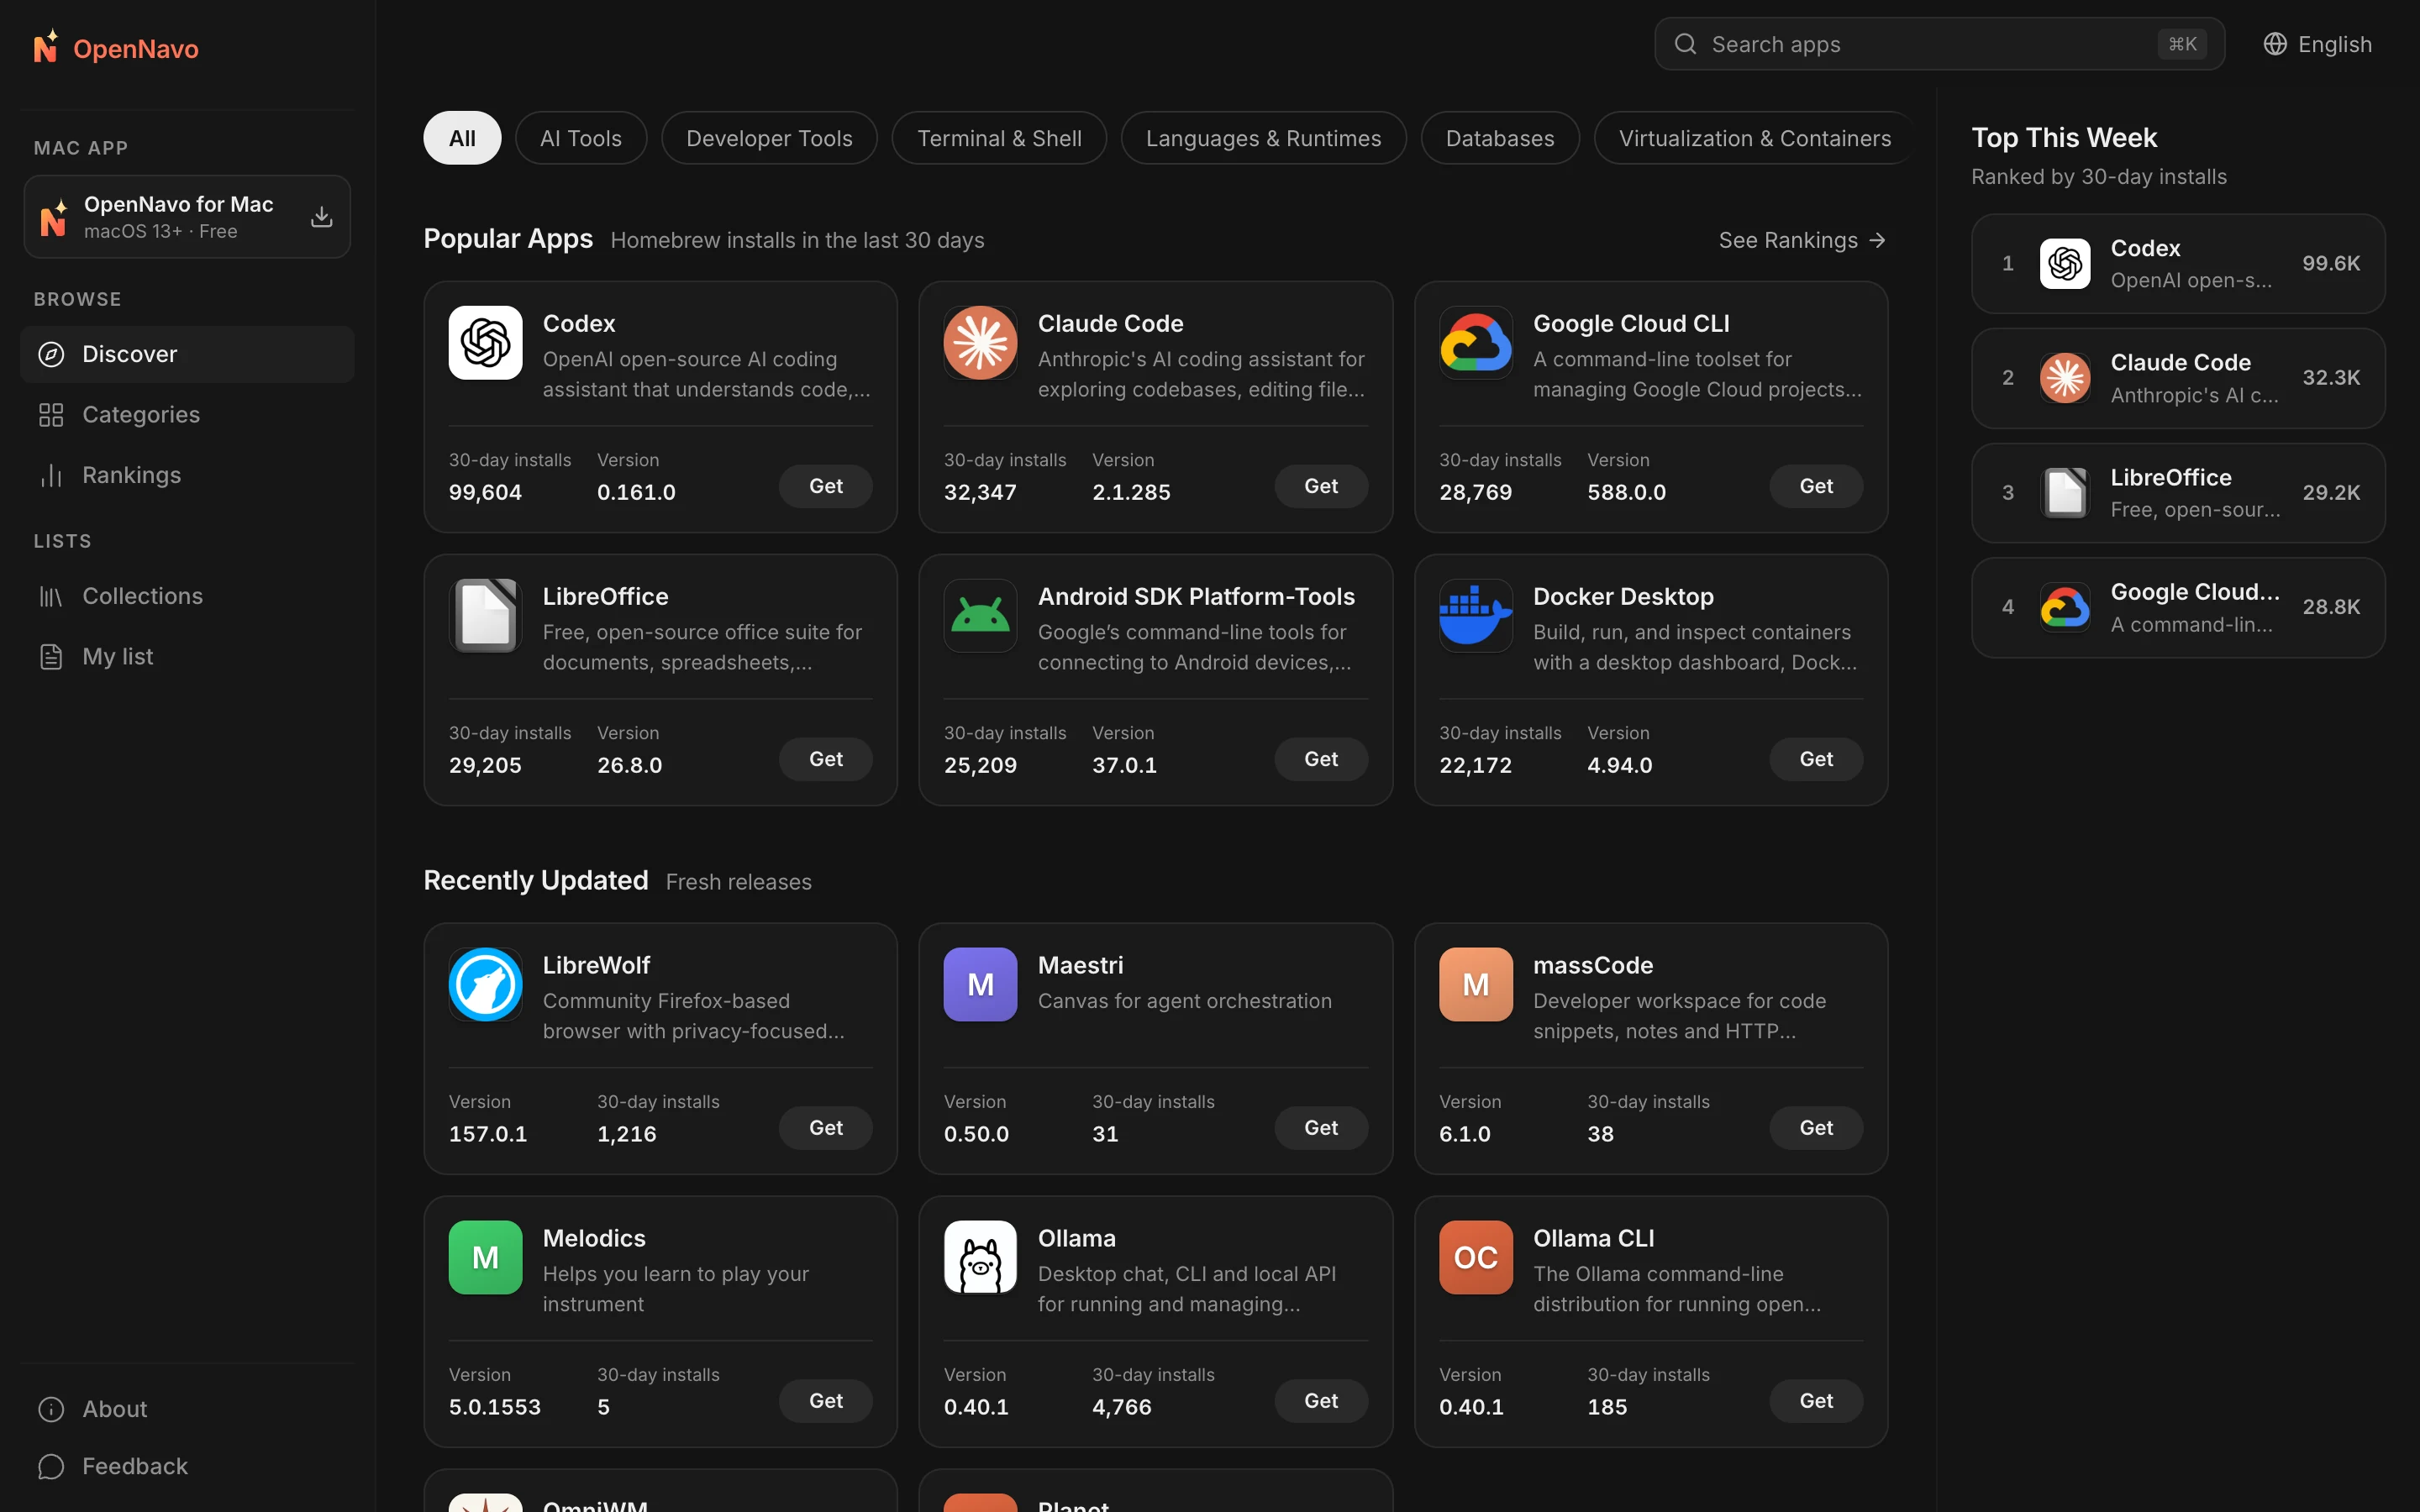The image size is (2420, 1512).
Task: Open the Codex app icon in Popular Apps
Action: [x=485, y=343]
